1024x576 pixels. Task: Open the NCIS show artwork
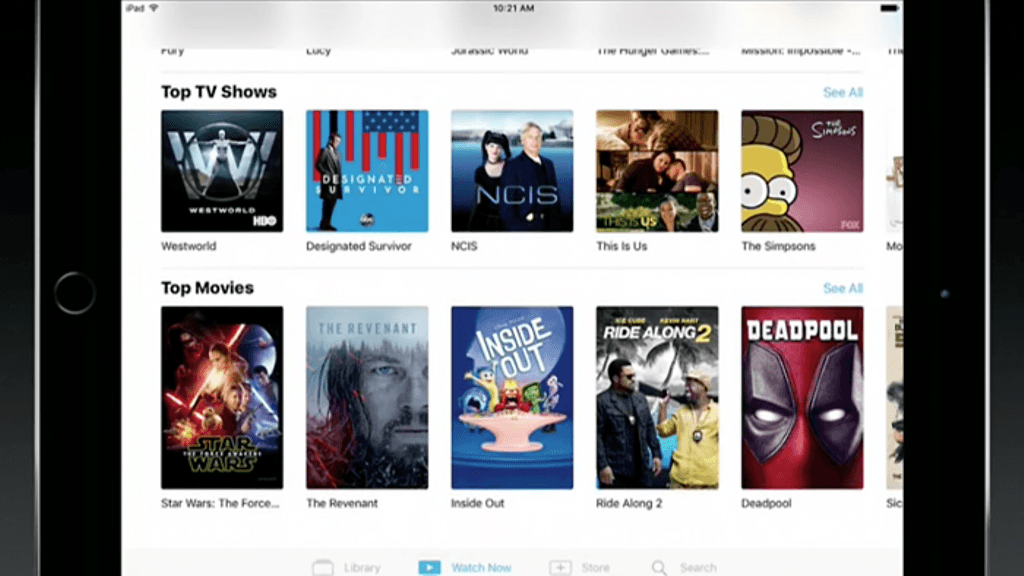click(512, 171)
